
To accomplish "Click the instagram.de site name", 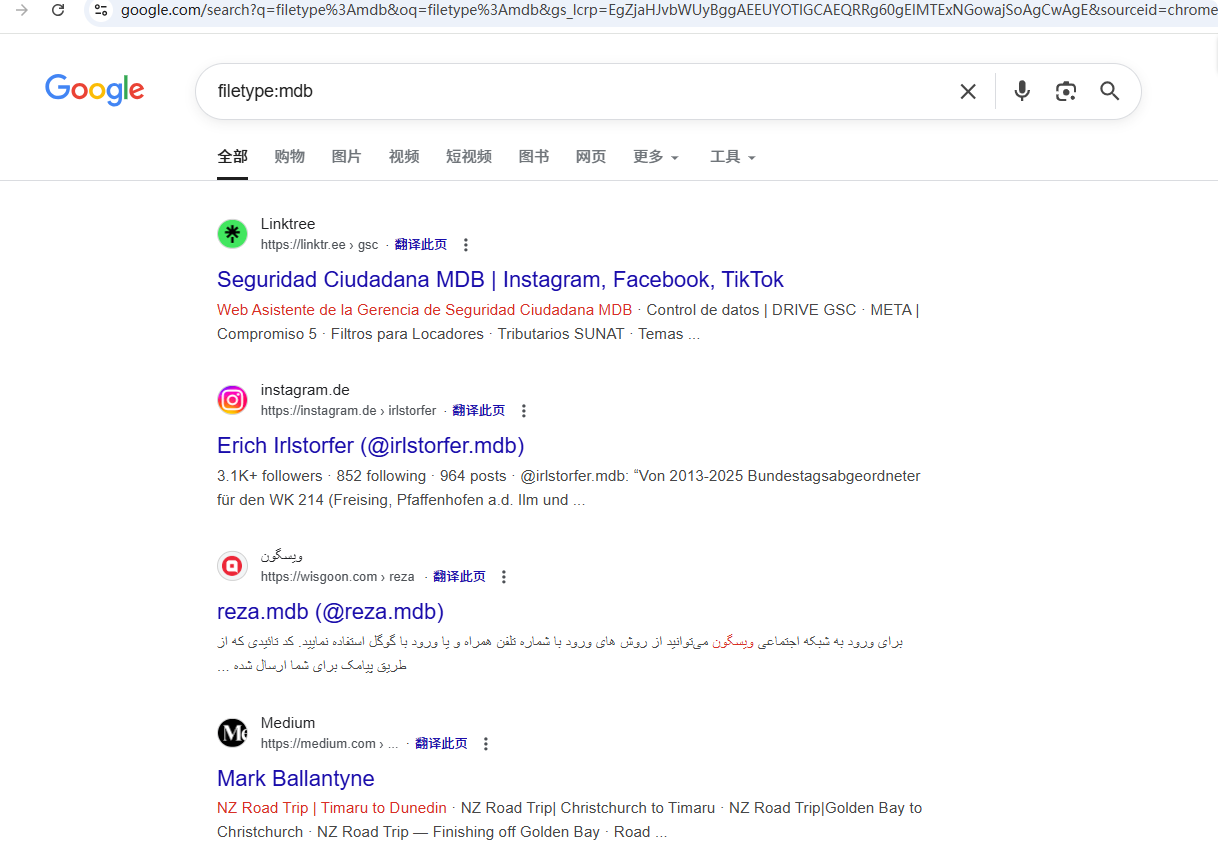I will 305,390.
